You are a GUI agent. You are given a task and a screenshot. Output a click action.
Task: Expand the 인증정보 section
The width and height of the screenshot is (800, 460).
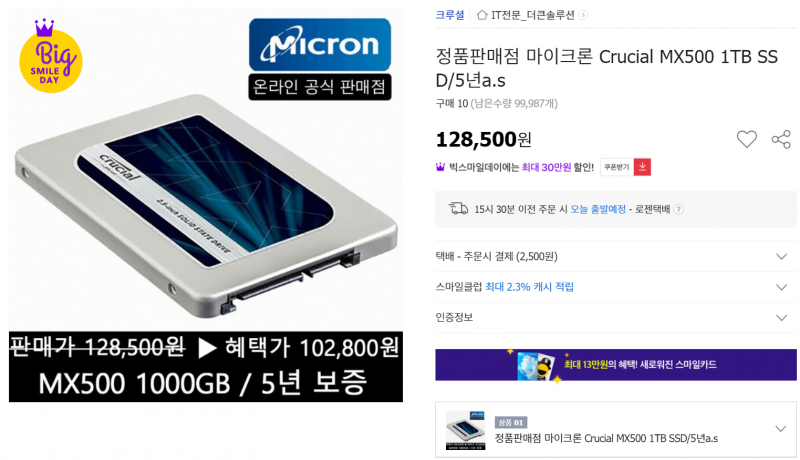(615, 317)
